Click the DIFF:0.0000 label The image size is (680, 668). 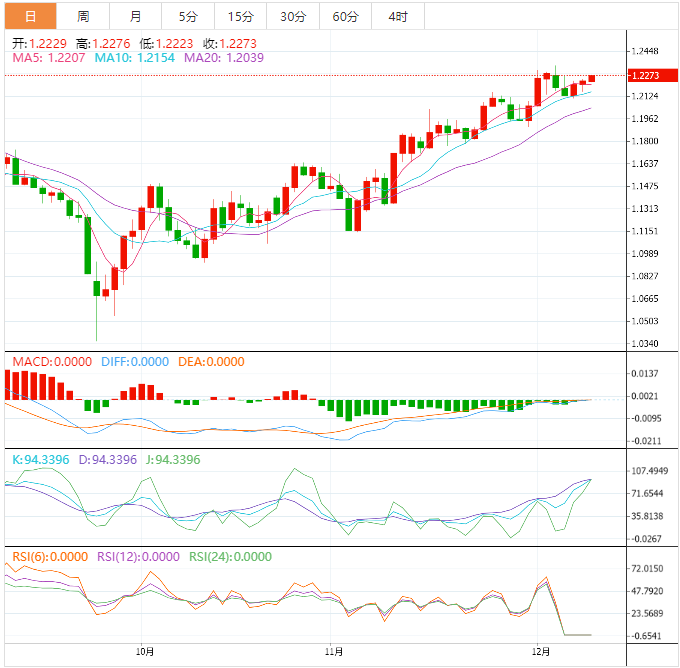coord(135,361)
